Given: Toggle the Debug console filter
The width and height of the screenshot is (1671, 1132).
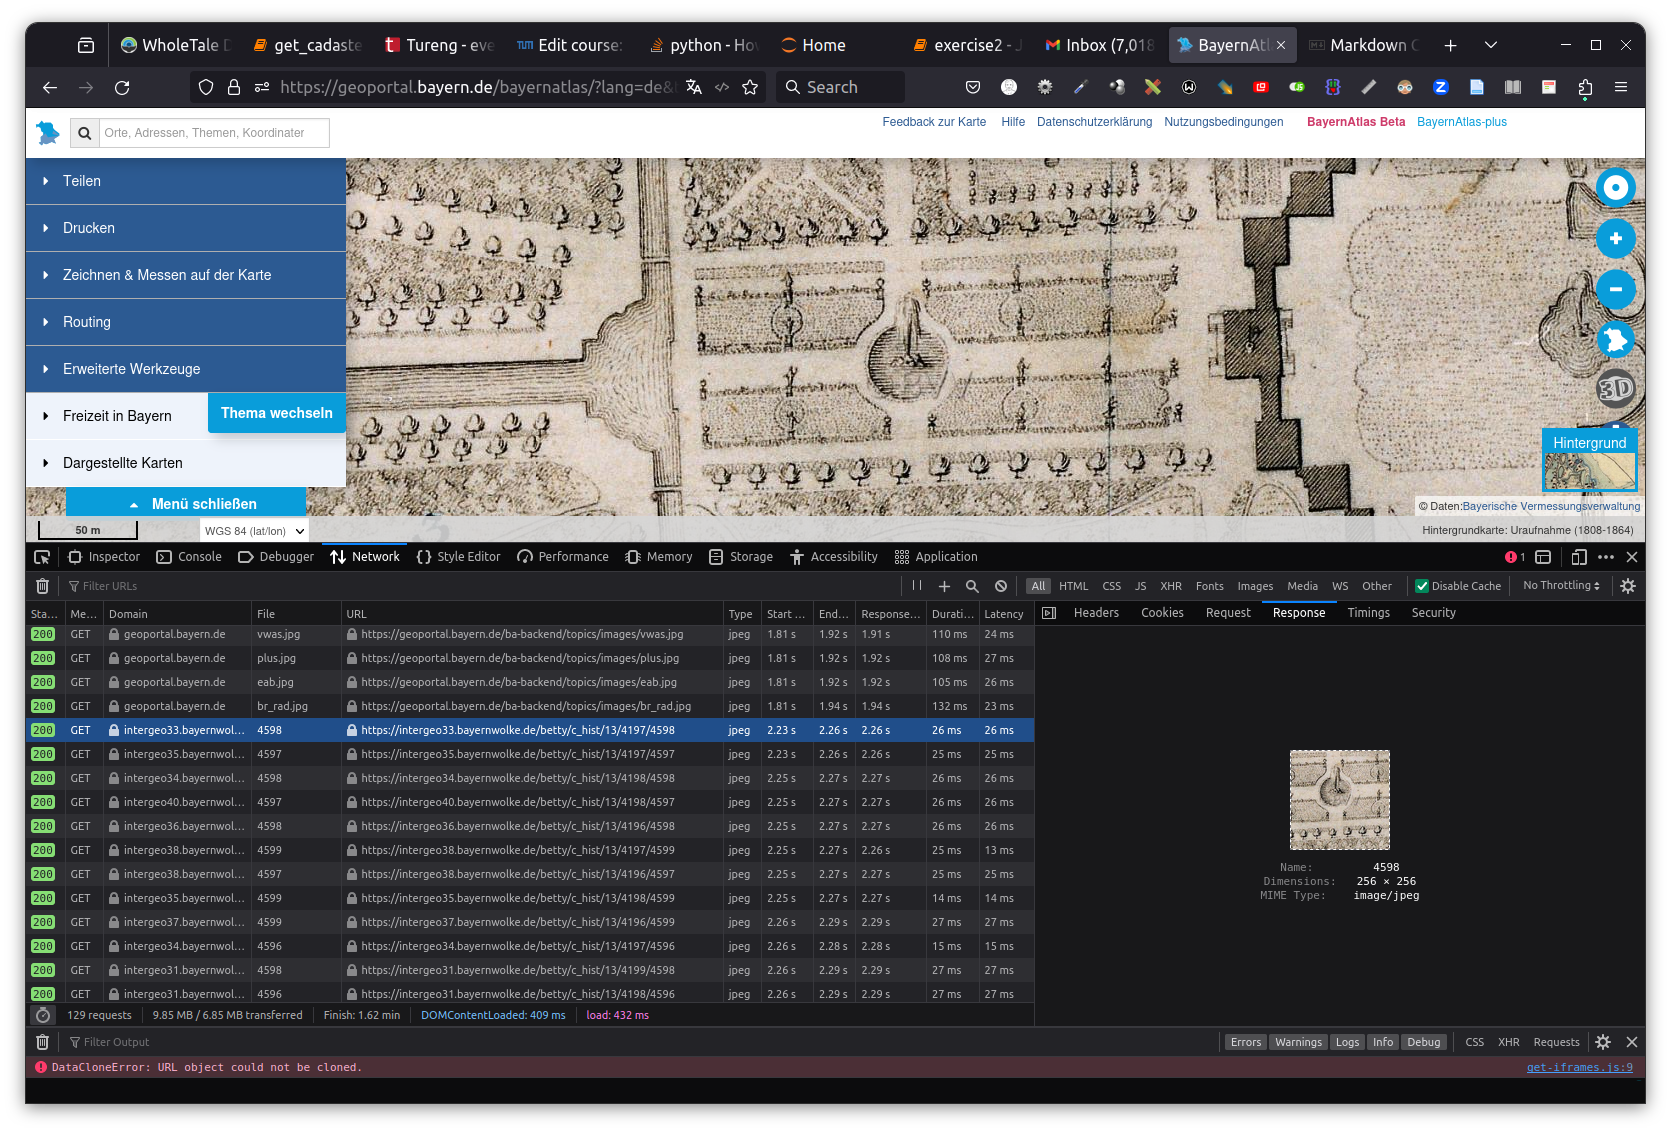Looking at the screenshot, I should point(1424,1042).
